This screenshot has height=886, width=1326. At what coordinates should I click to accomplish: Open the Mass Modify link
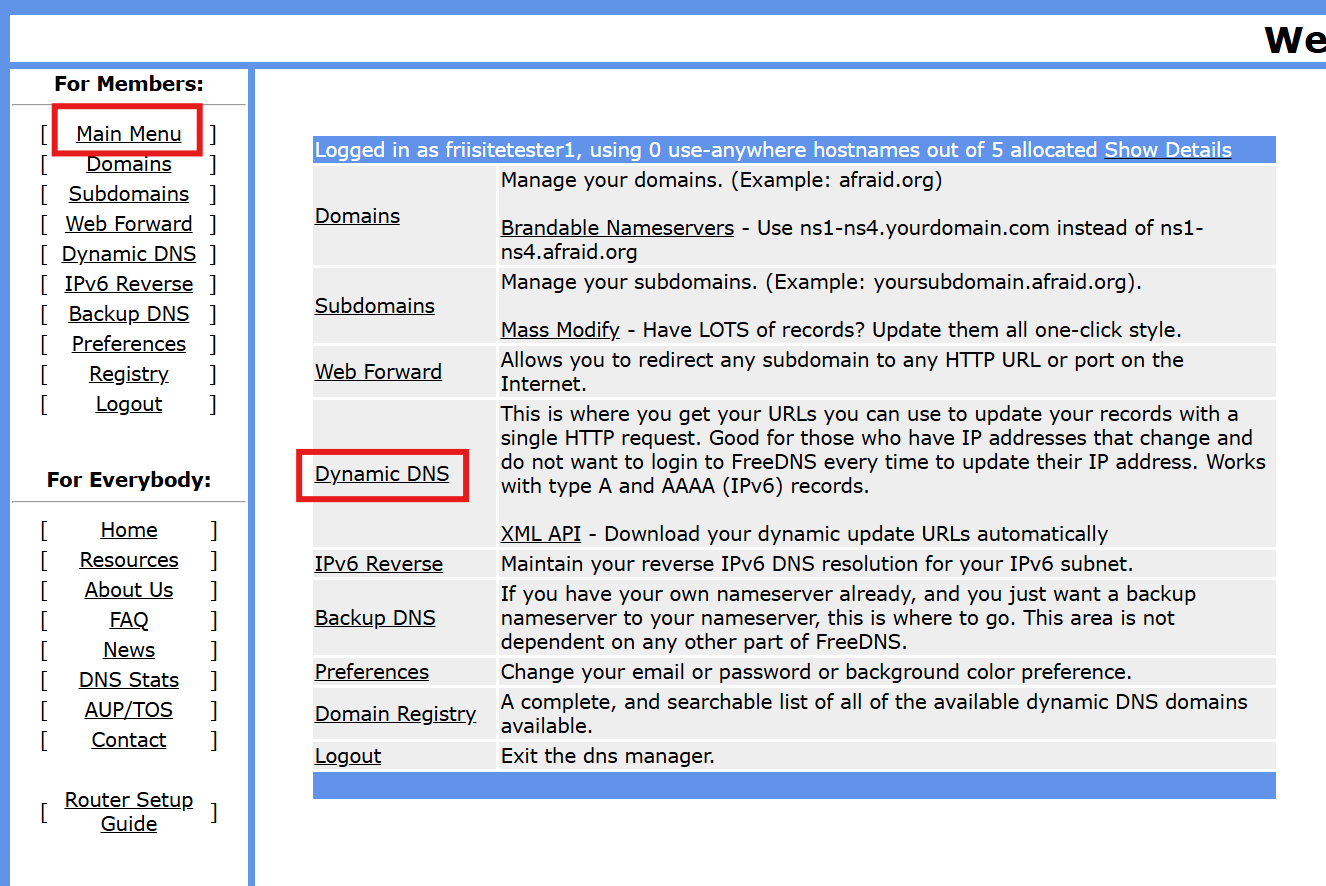pos(560,330)
